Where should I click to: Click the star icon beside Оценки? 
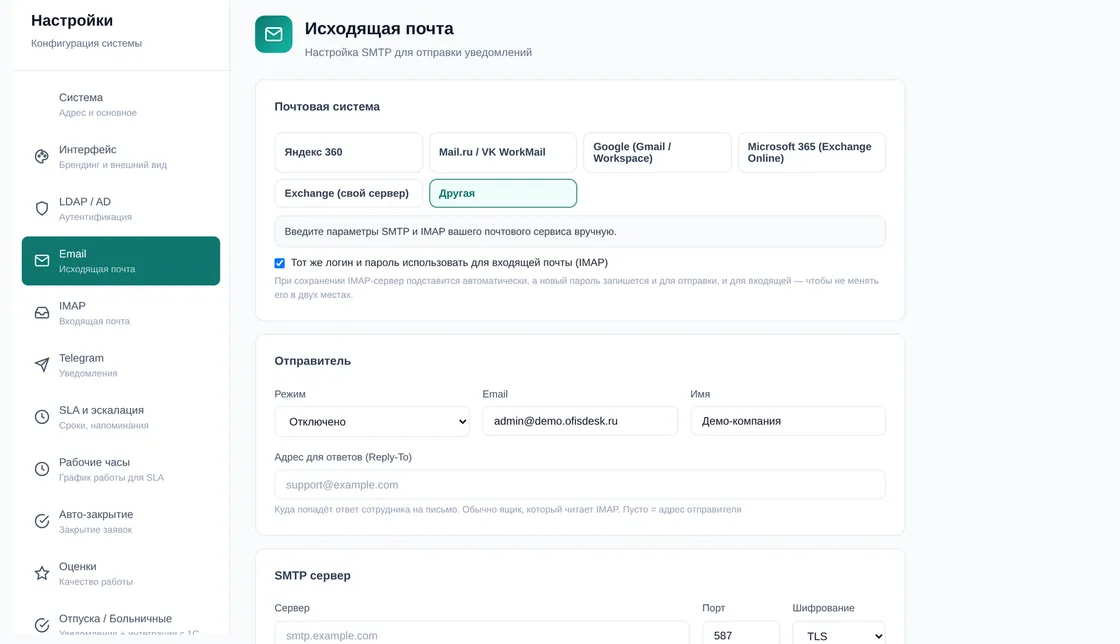[41, 573]
